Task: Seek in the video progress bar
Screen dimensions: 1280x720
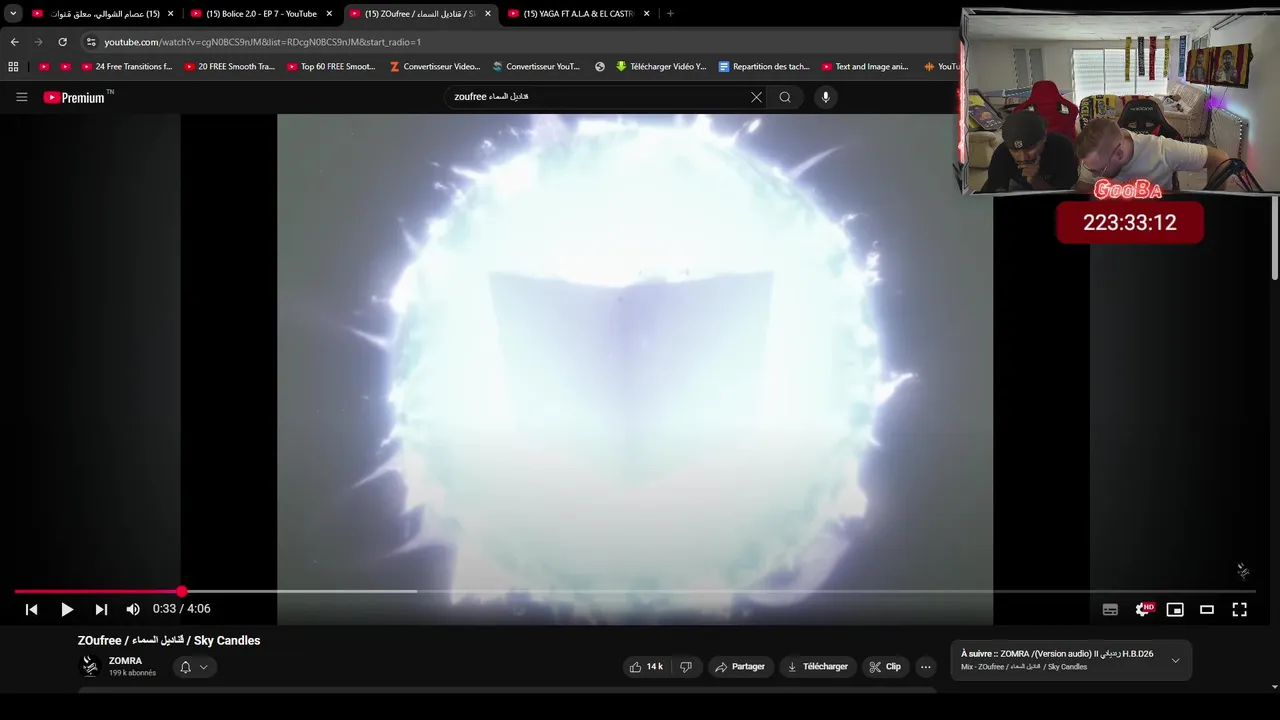Action: (x=635, y=591)
